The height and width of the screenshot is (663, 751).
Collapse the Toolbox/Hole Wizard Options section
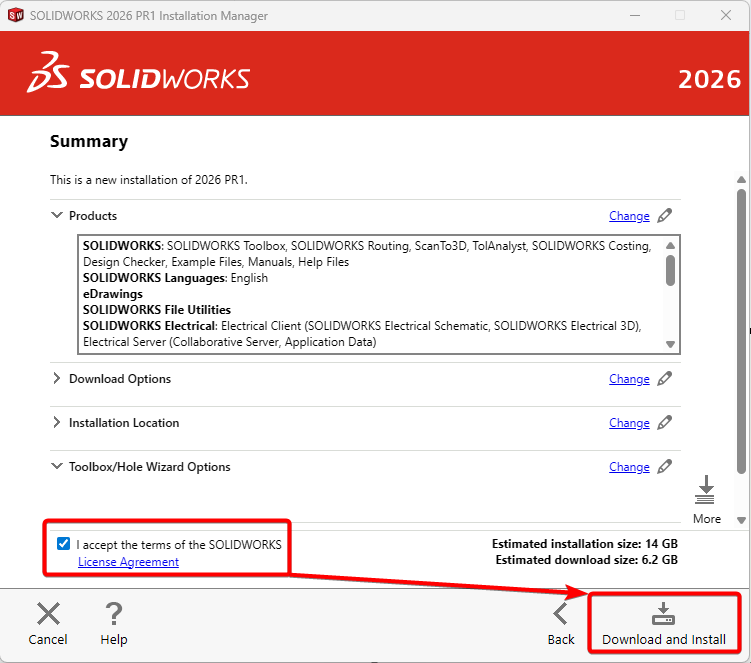(x=56, y=467)
